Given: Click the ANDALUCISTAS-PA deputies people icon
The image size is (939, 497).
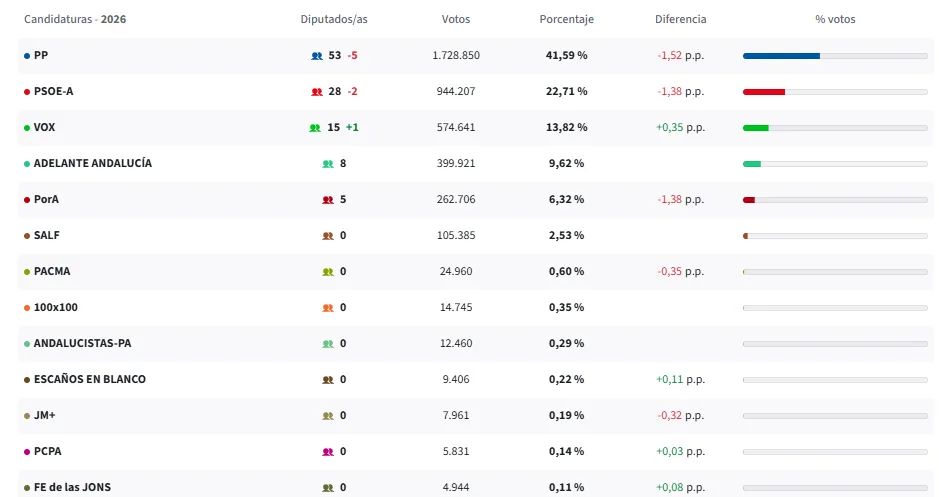Looking at the screenshot, I should (x=328, y=344).
